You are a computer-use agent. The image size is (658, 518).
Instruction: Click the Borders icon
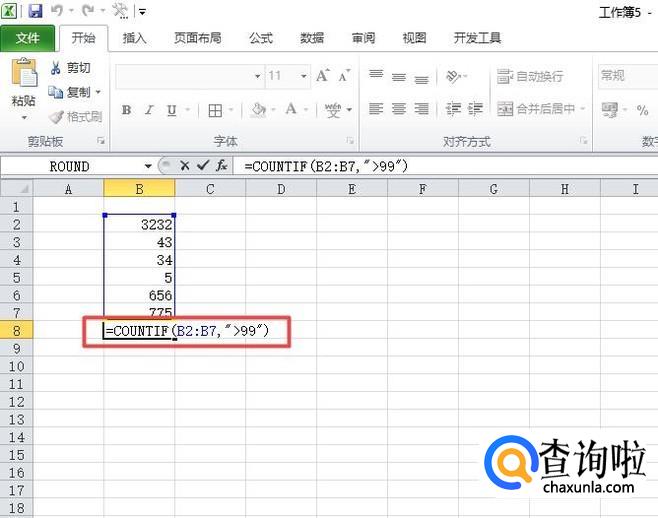click(x=215, y=110)
